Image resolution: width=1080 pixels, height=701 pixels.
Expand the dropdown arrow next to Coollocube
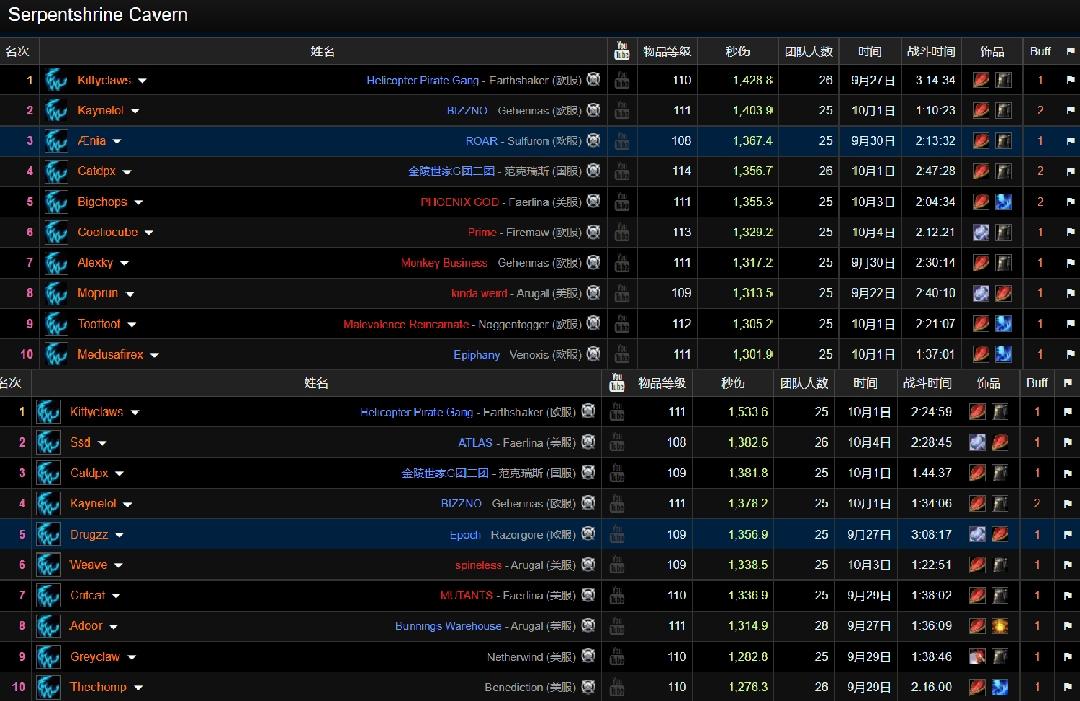point(149,233)
